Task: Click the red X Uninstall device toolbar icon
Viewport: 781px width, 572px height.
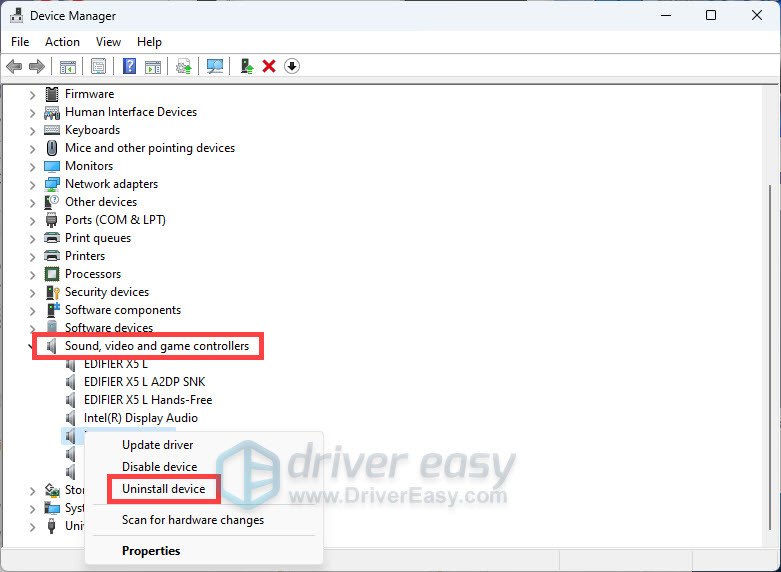Action: coord(269,66)
